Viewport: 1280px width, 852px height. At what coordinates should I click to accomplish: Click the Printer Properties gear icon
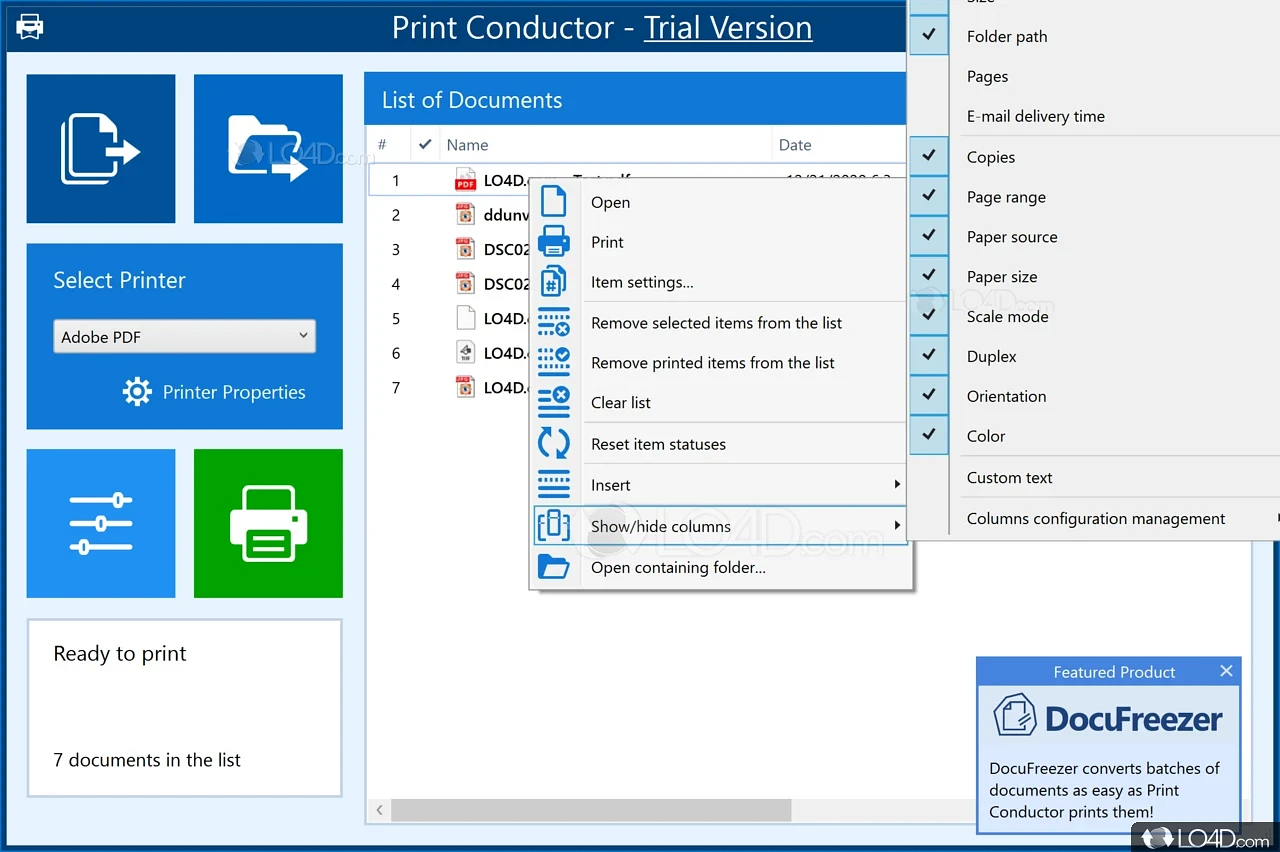coord(137,392)
